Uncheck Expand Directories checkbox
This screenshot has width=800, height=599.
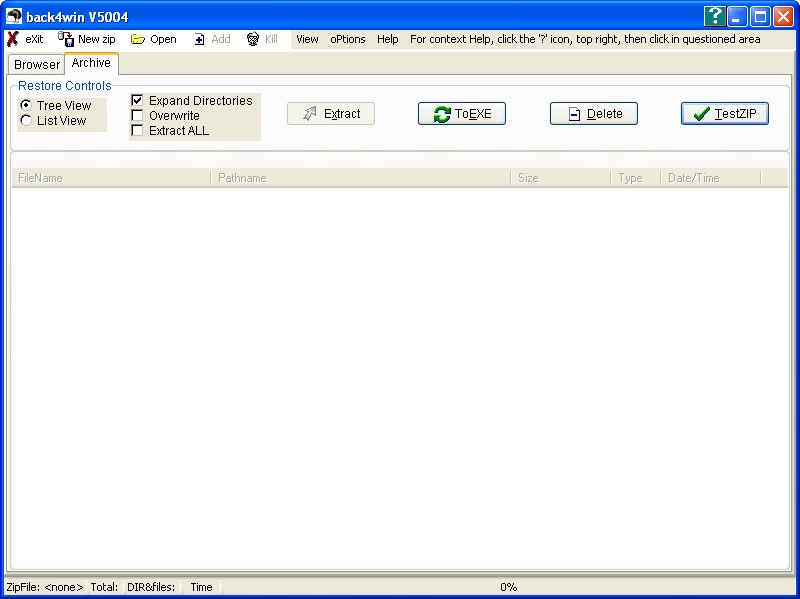pyautogui.click(x=137, y=100)
